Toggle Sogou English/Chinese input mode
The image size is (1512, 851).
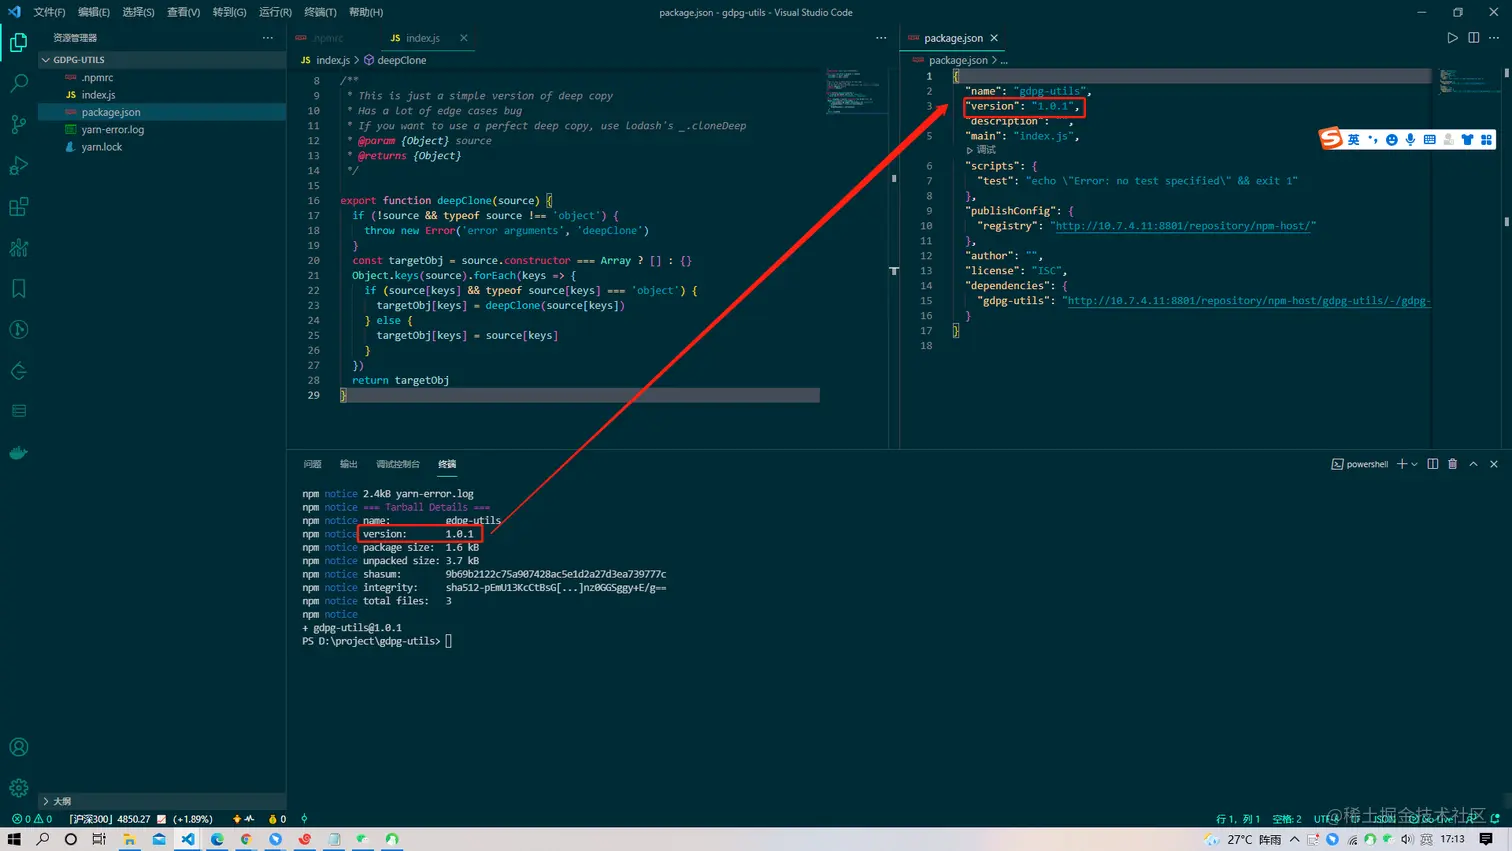(x=1353, y=140)
